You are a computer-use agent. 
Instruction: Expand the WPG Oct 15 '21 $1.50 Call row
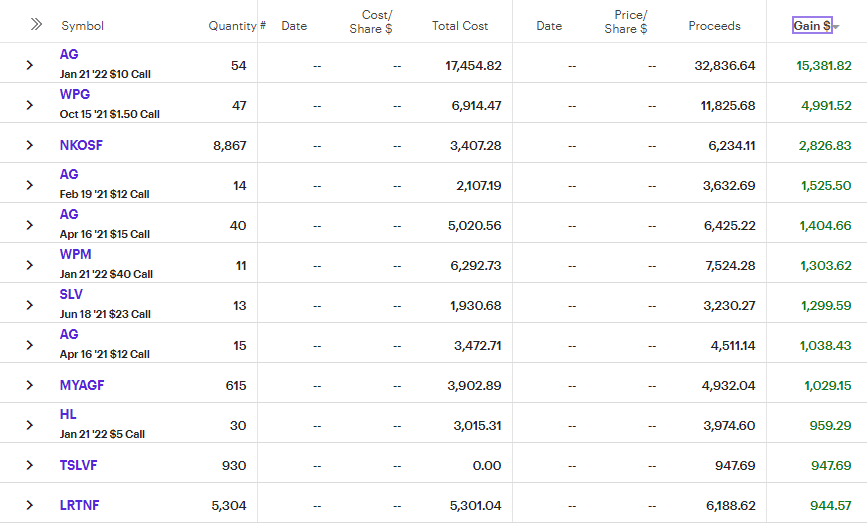[30, 105]
